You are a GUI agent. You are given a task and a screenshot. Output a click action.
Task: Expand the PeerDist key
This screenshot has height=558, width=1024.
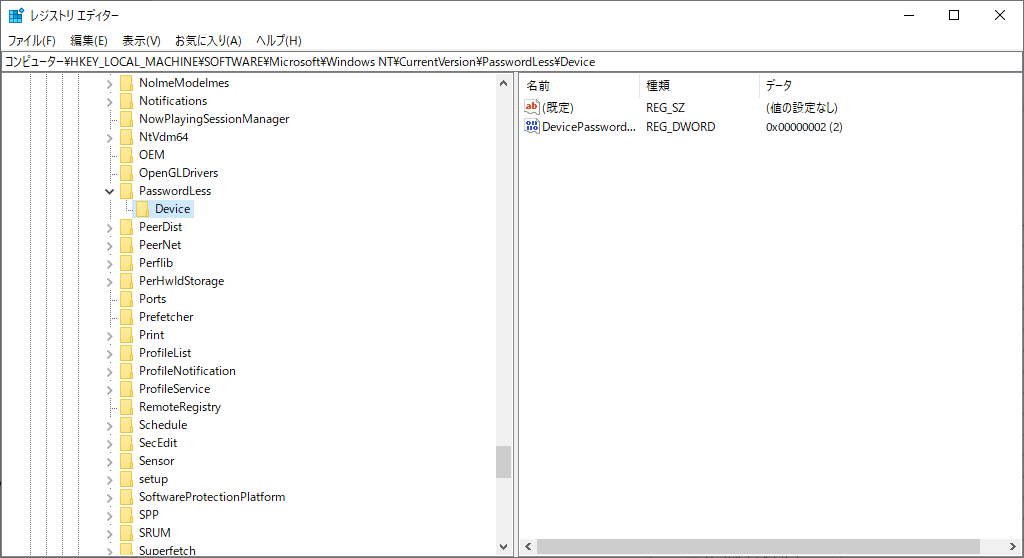(x=110, y=227)
